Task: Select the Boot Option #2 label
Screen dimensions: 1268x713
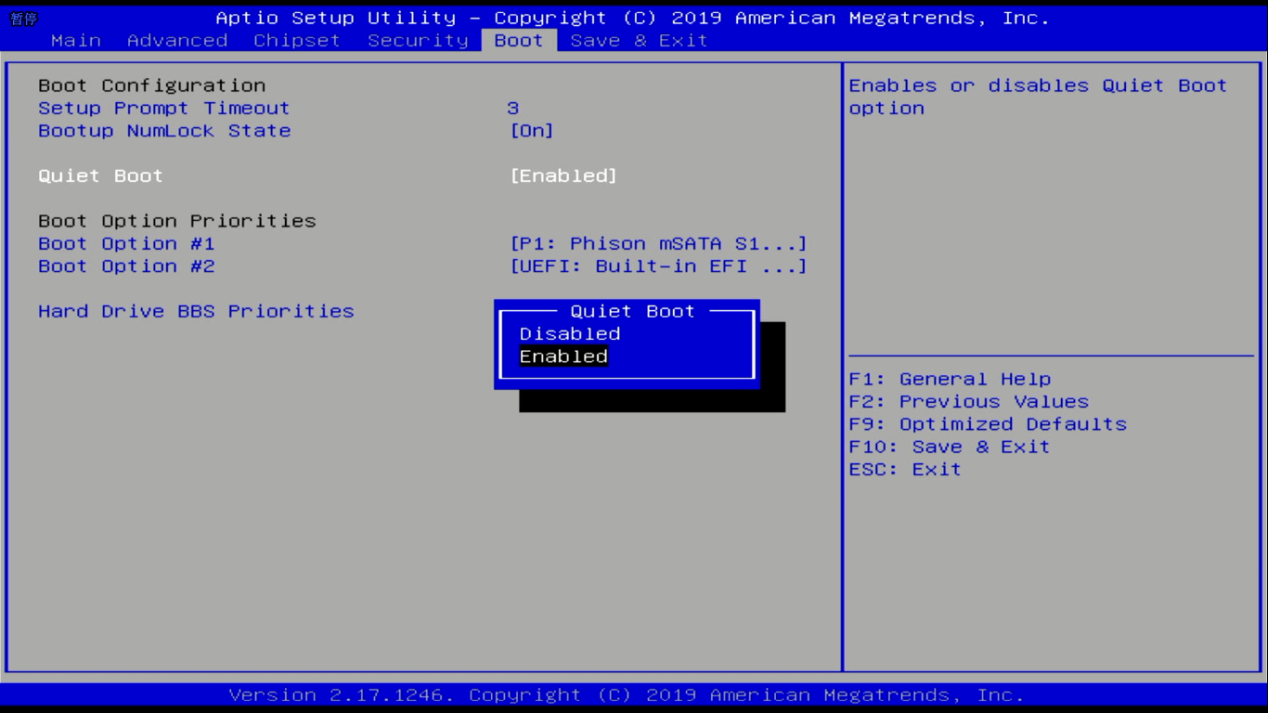Action: (126, 267)
